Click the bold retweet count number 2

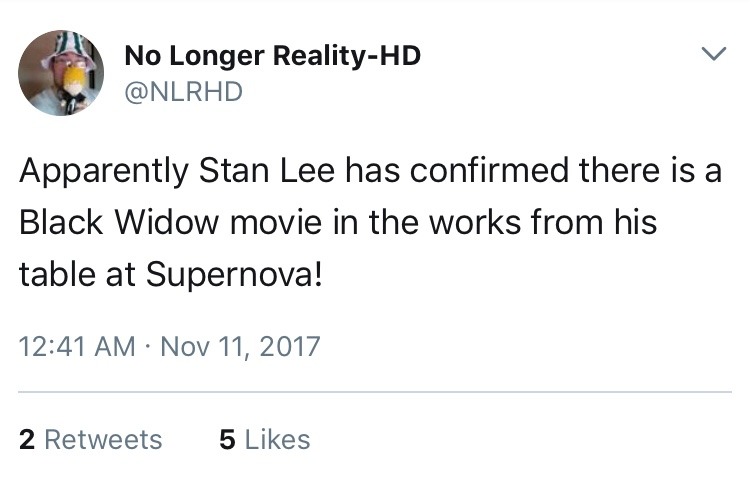point(25,440)
